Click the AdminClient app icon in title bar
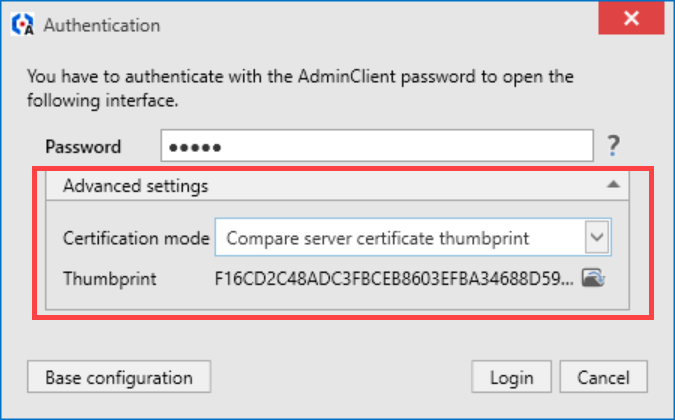This screenshot has width=675, height=420. click(x=22, y=25)
